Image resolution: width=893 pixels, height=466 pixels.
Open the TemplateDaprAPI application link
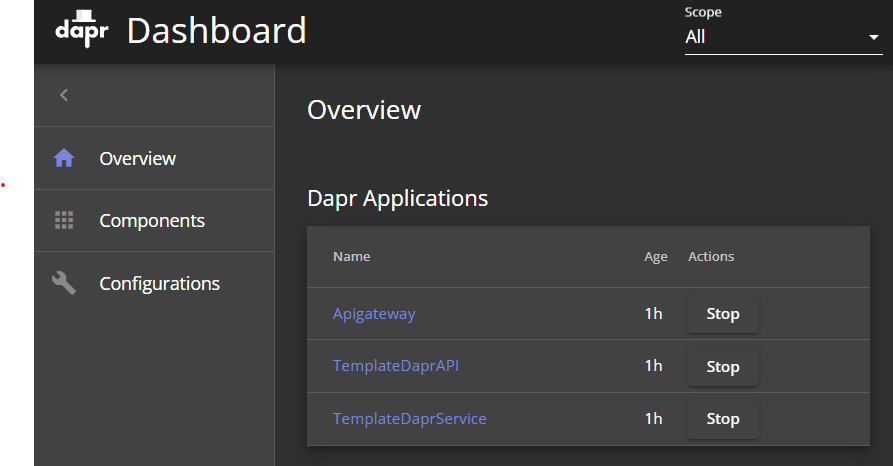pos(396,366)
